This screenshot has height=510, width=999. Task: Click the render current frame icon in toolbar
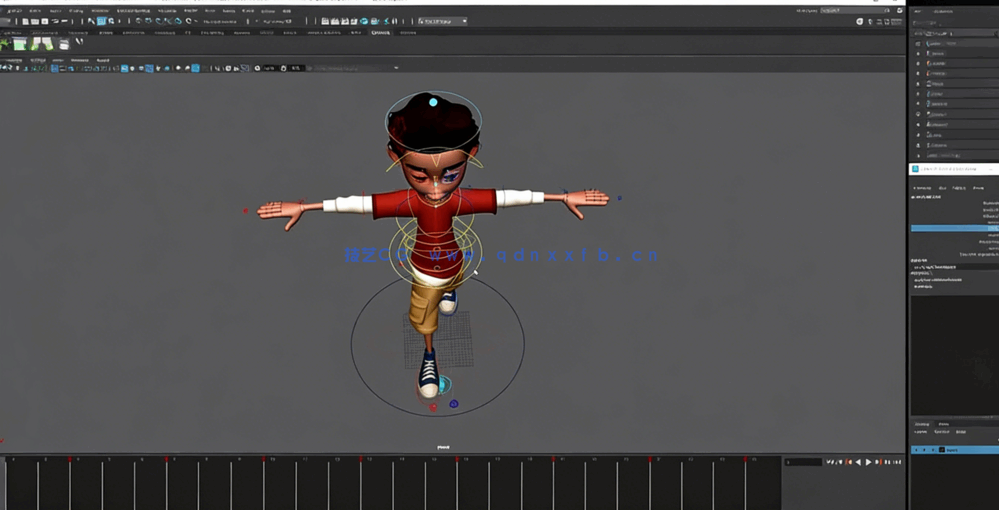tap(334, 21)
